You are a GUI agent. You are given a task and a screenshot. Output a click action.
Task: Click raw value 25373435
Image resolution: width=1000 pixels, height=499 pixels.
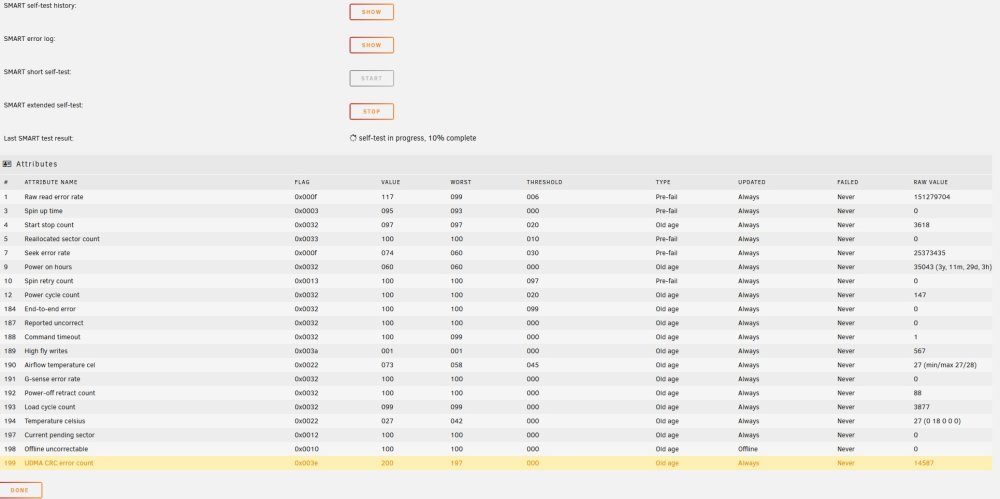pos(929,253)
